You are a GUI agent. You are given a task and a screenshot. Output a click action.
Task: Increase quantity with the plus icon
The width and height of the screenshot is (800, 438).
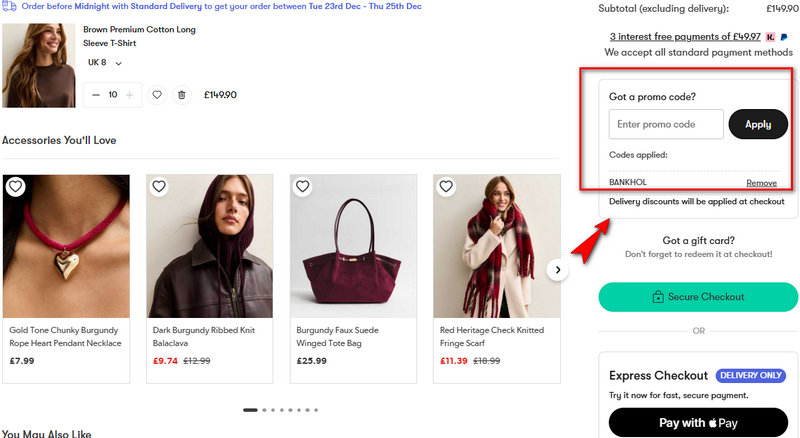point(129,95)
